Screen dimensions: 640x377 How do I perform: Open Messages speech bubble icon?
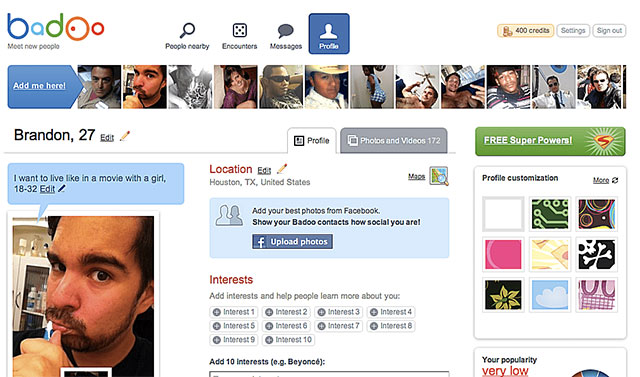pos(285,31)
